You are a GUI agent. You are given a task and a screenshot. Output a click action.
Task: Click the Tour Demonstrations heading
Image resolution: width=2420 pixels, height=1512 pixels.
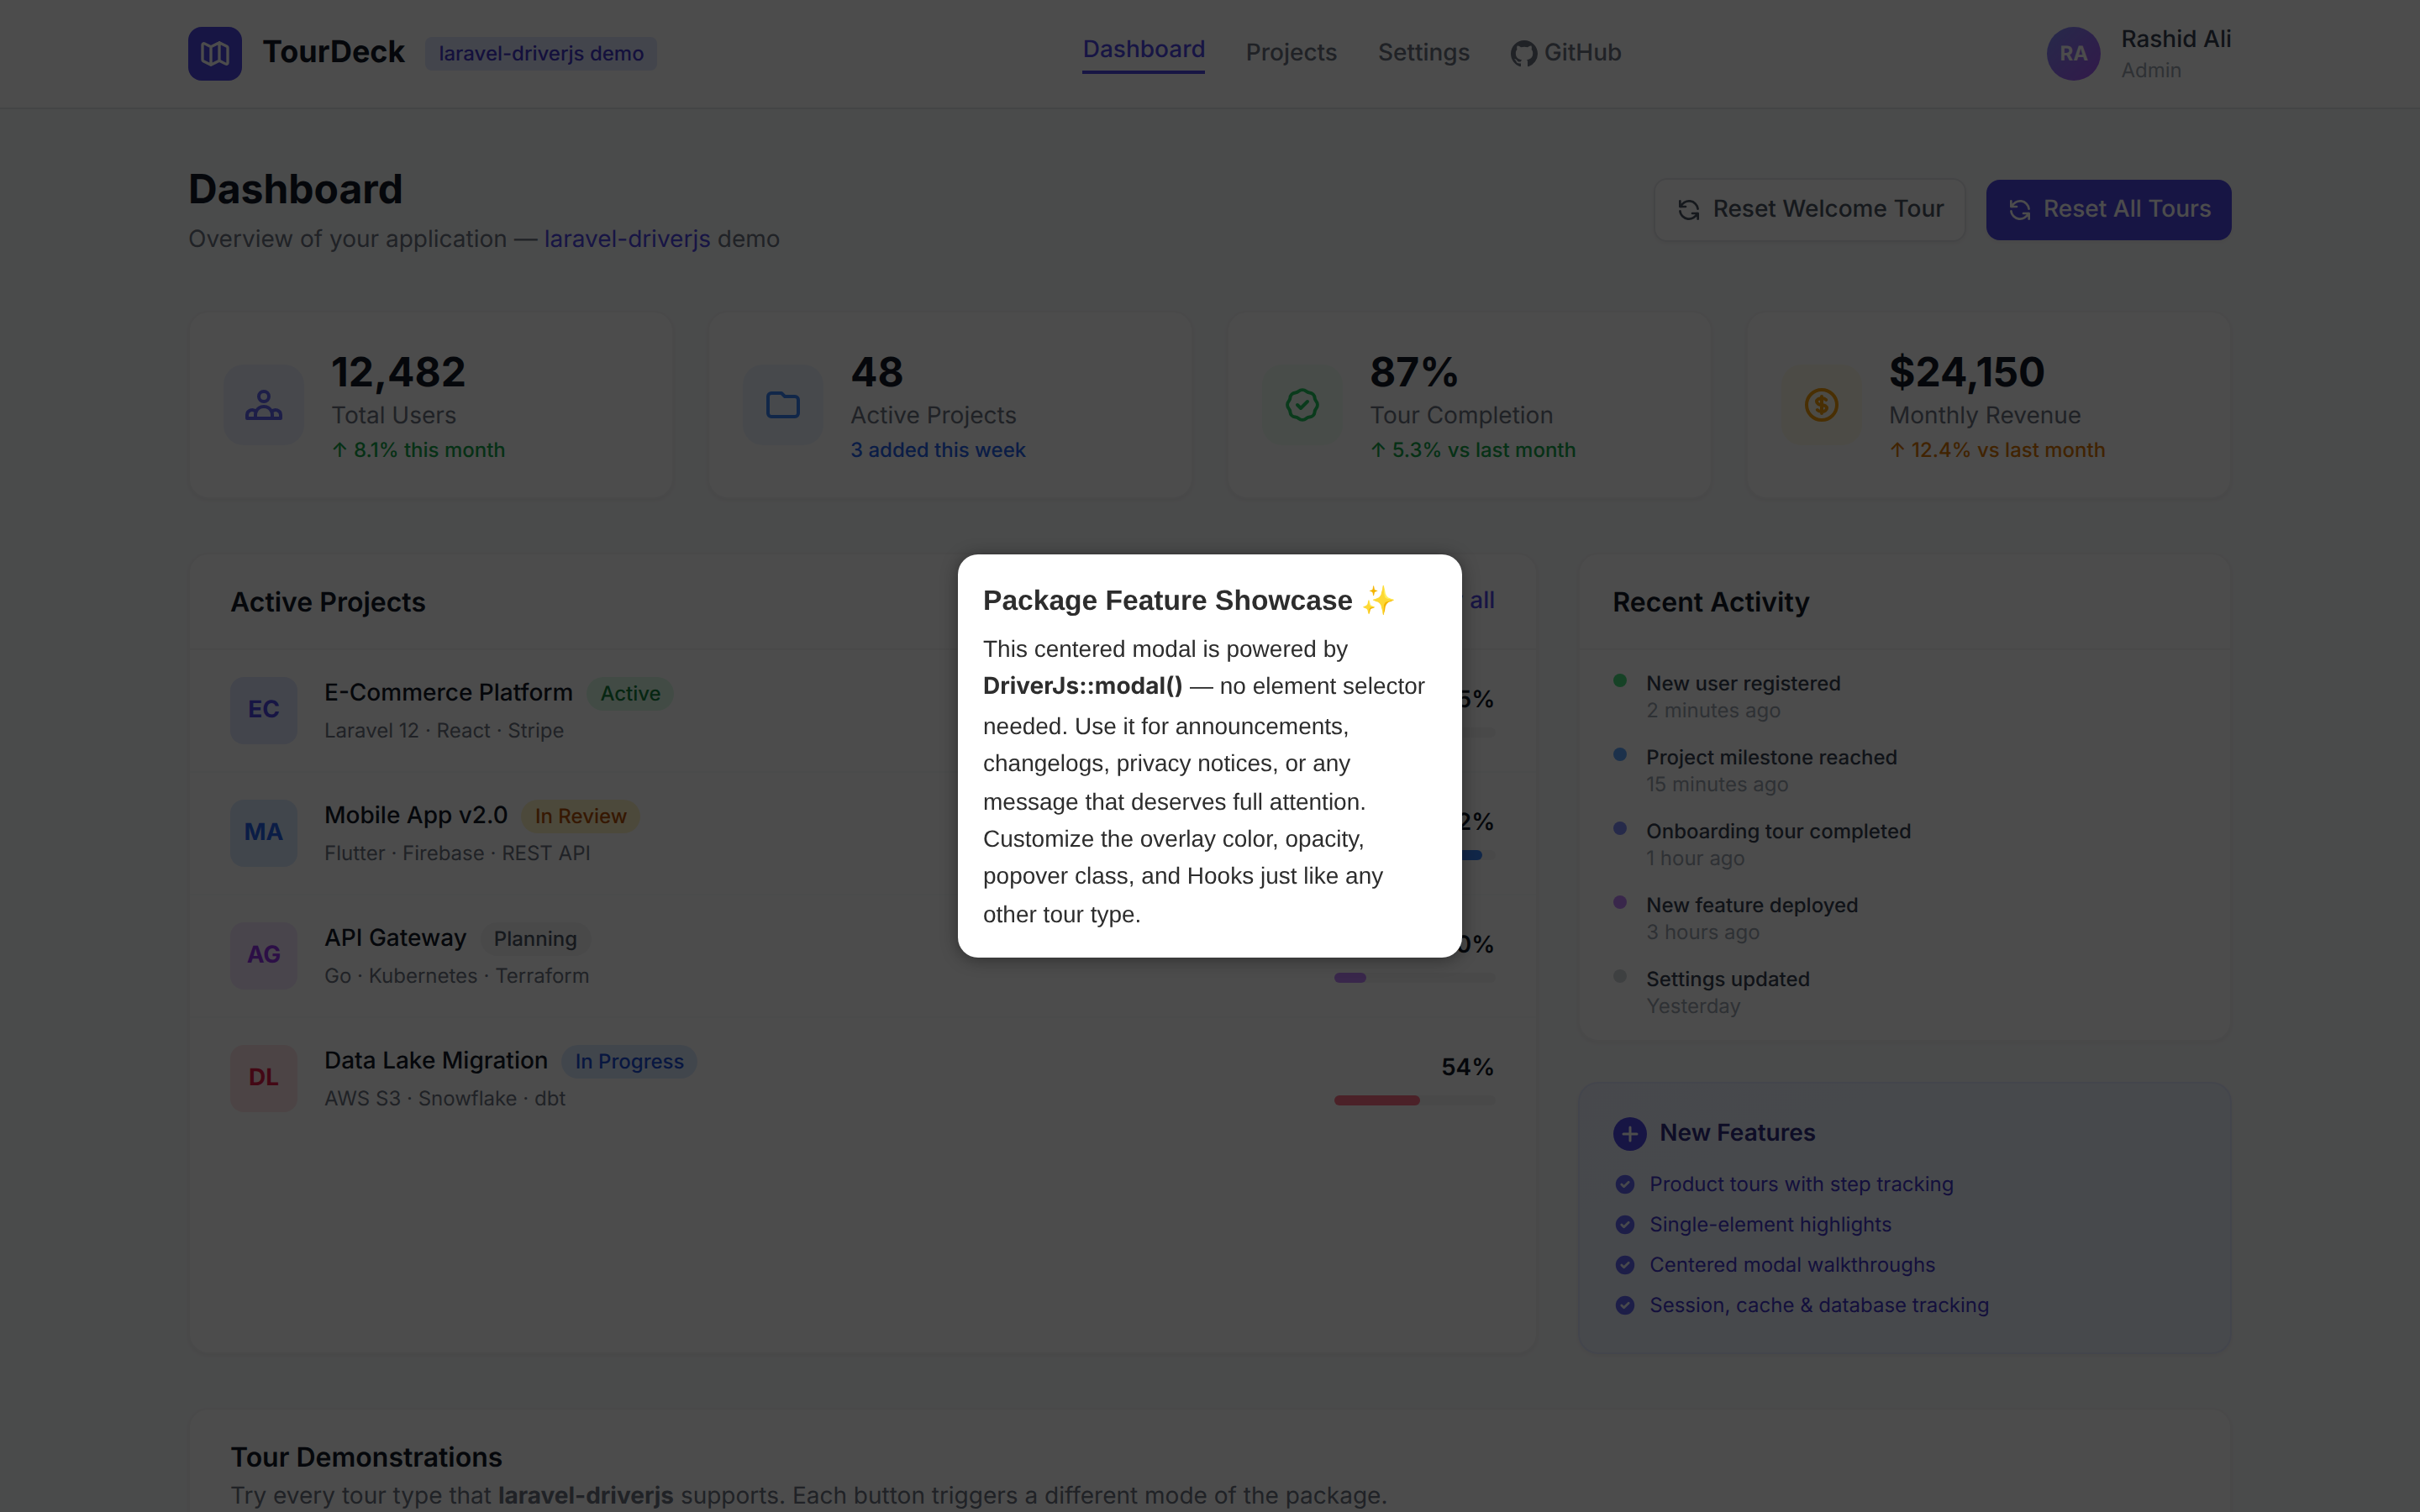[366, 1458]
